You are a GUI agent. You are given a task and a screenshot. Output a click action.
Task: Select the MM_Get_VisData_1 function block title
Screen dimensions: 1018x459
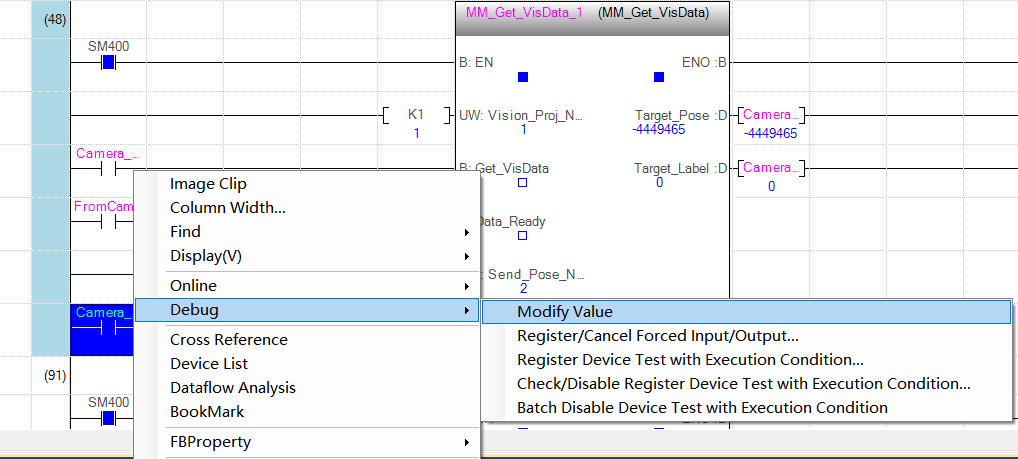coord(524,13)
